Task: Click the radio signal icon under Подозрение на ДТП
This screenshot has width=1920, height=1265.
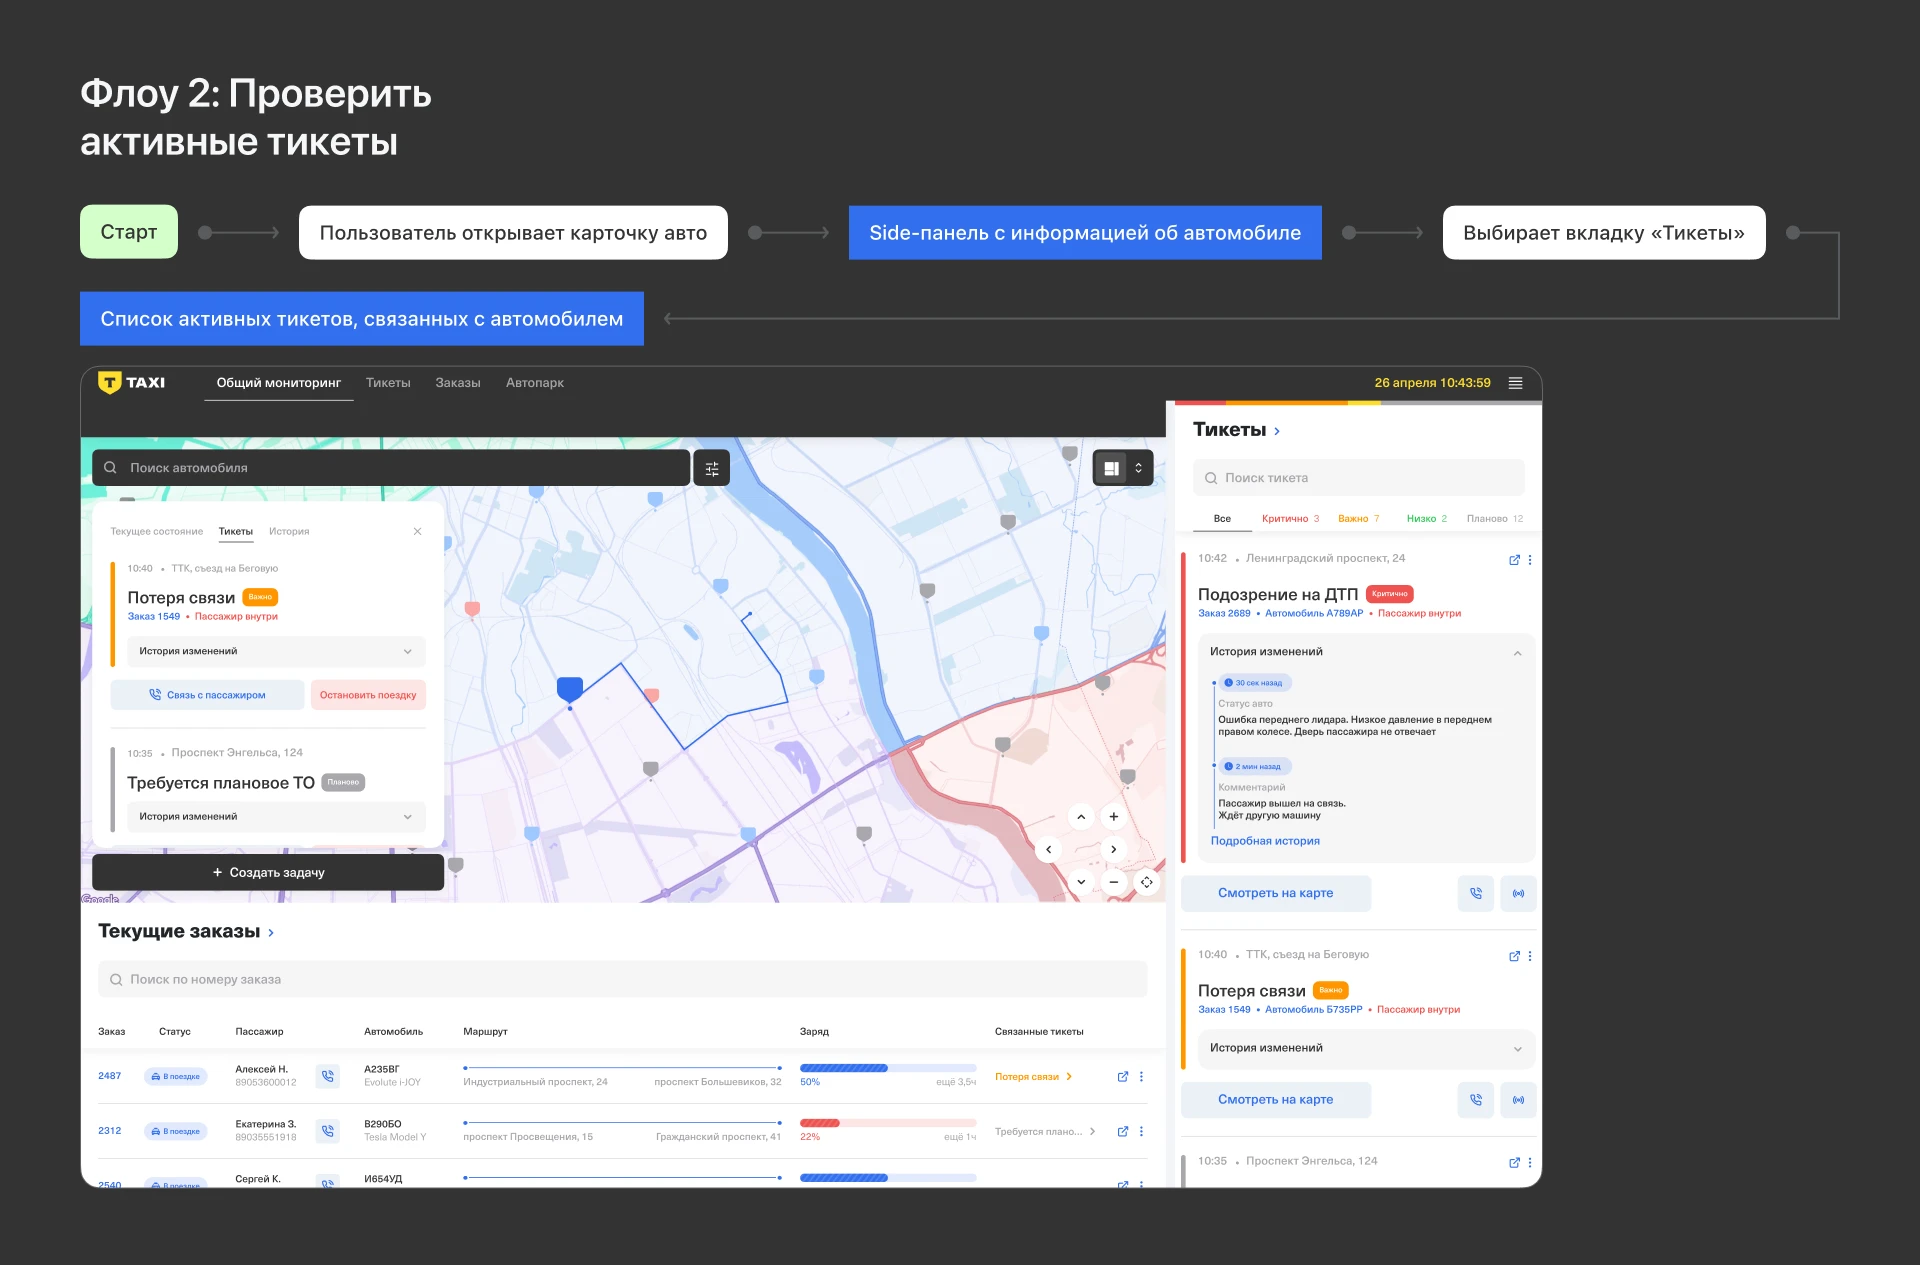Action: (x=1518, y=893)
